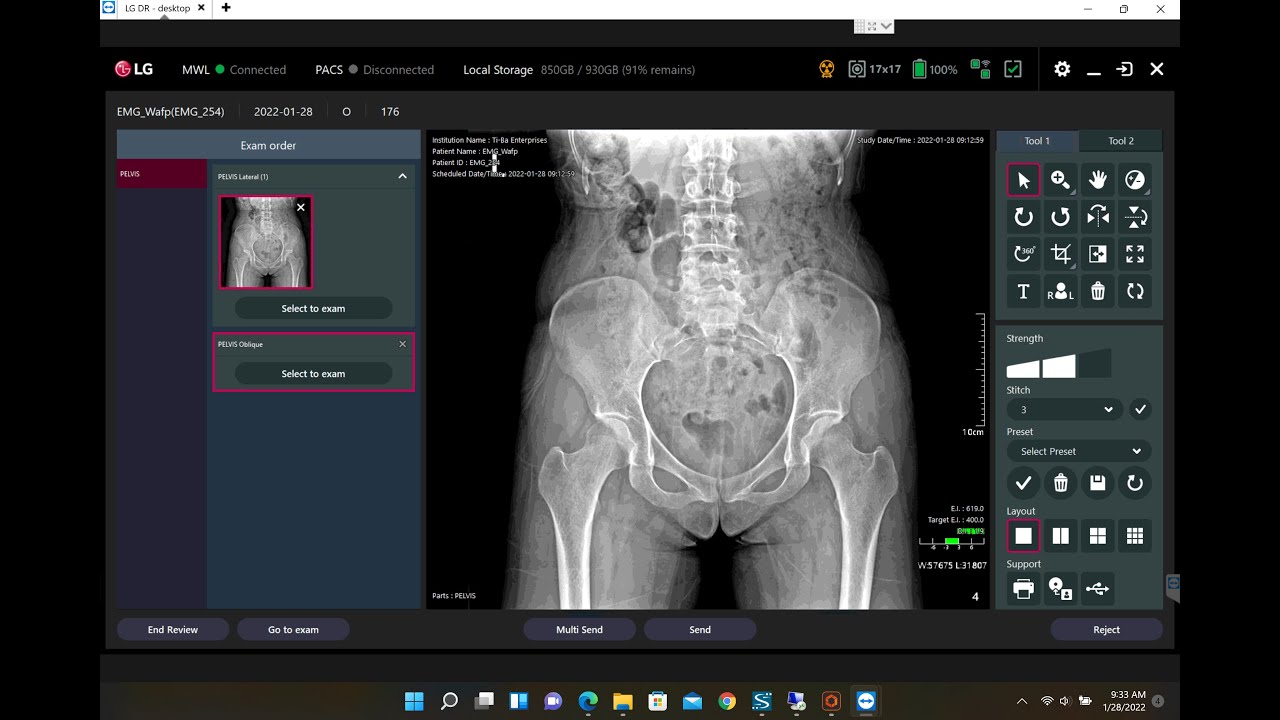Open settings gear in LG header
Image resolution: width=1280 pixels, height=720 pixels.
tap(1062, 69)
